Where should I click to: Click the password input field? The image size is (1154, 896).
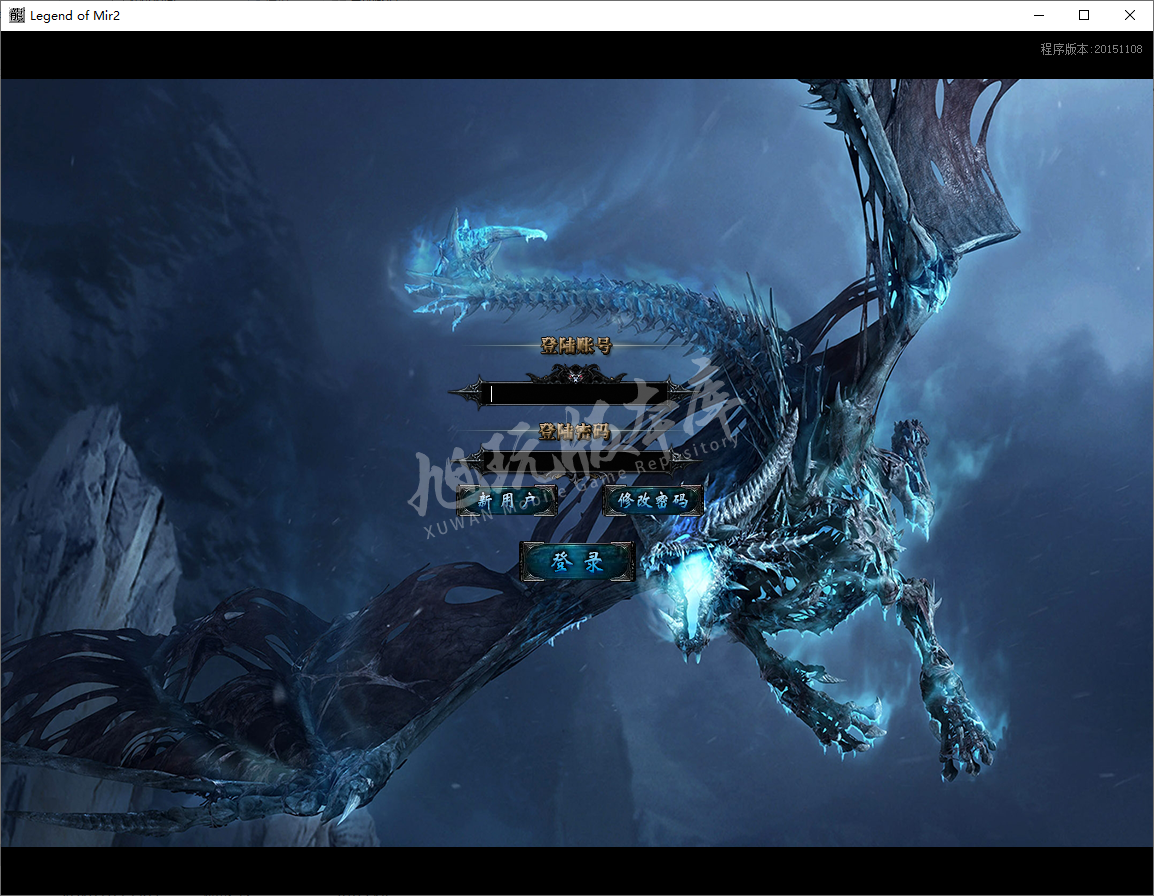coord(578,462)
